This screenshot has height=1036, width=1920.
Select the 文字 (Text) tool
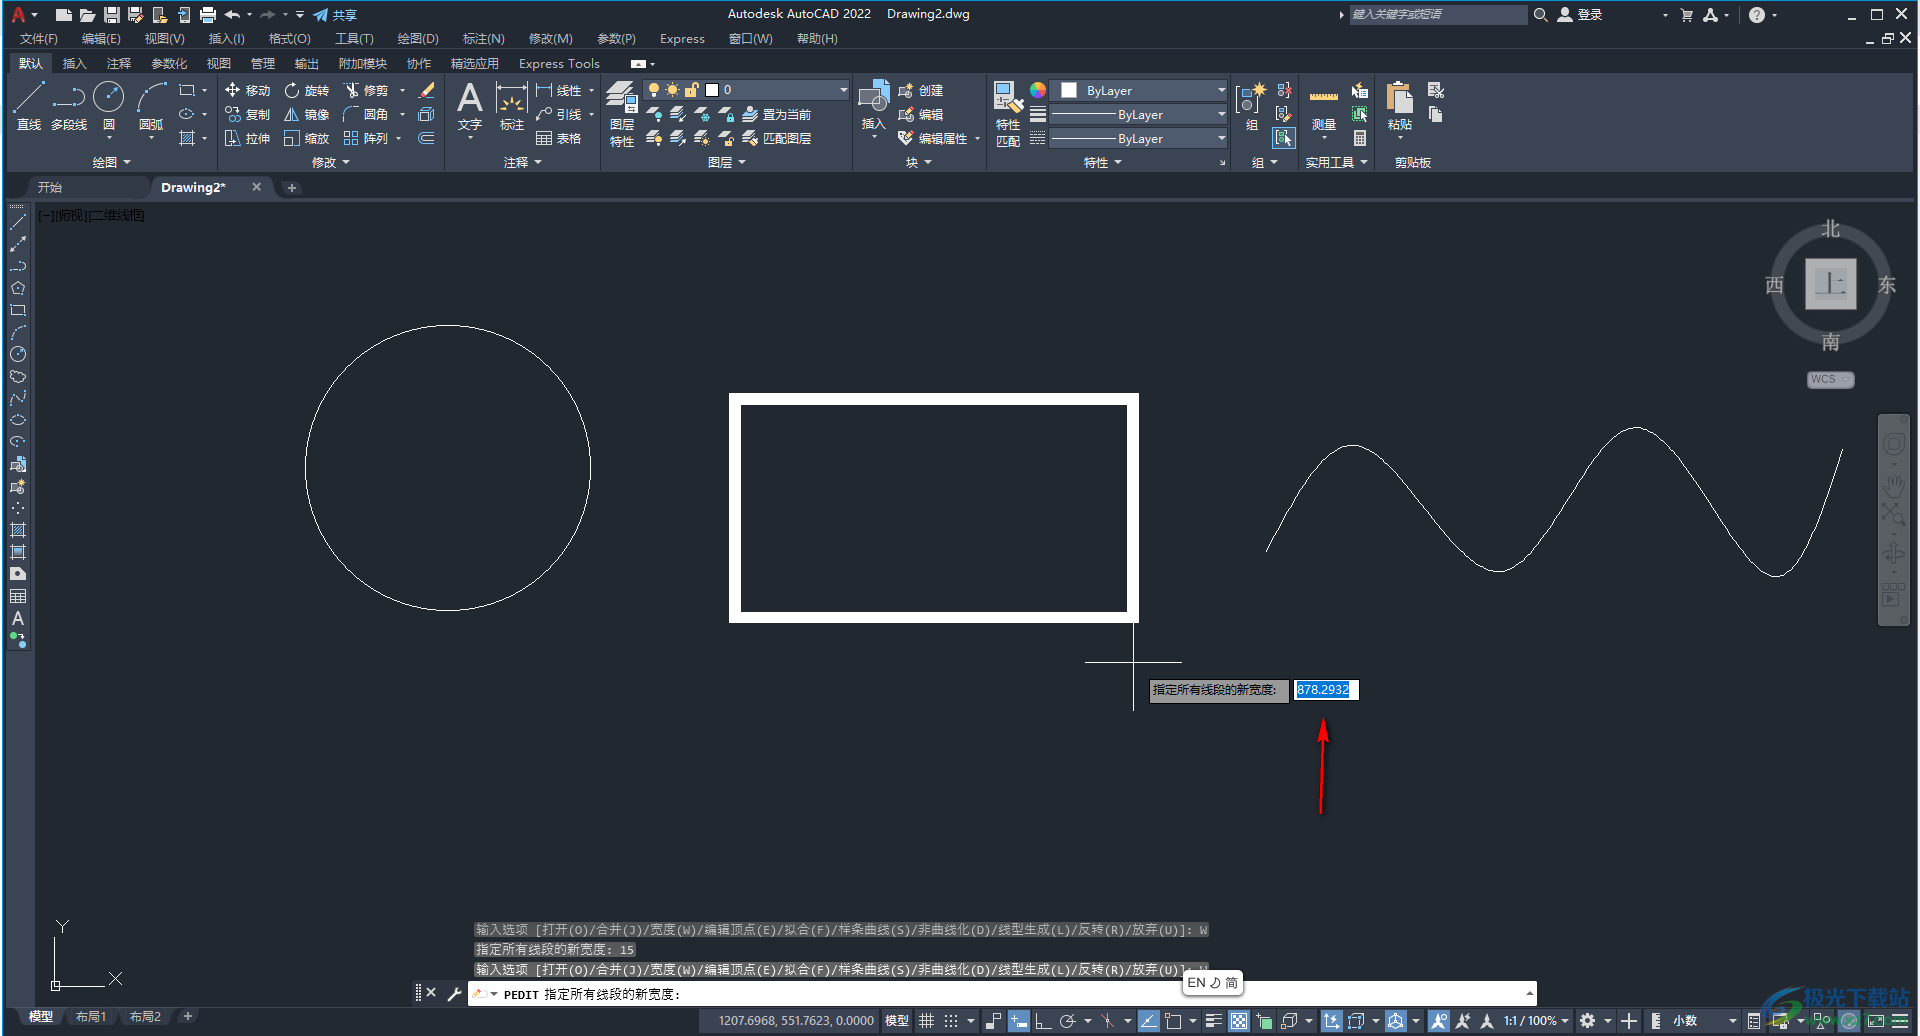coord(470,106)
